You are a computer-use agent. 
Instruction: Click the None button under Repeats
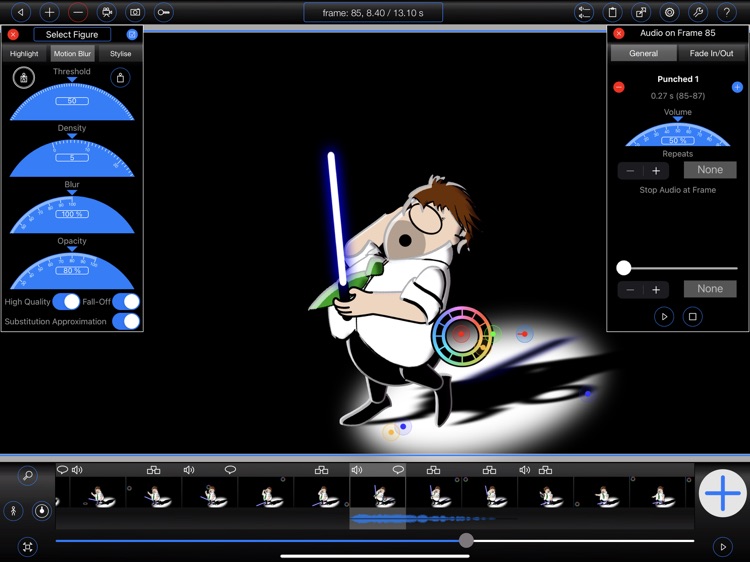click(x=710, y=170)
